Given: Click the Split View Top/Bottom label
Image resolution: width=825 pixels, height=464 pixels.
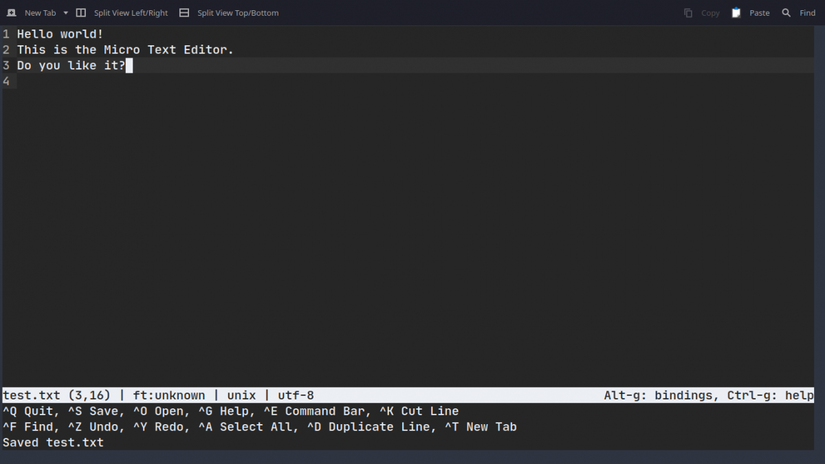Looking at the screenshot, I should 238,13.
